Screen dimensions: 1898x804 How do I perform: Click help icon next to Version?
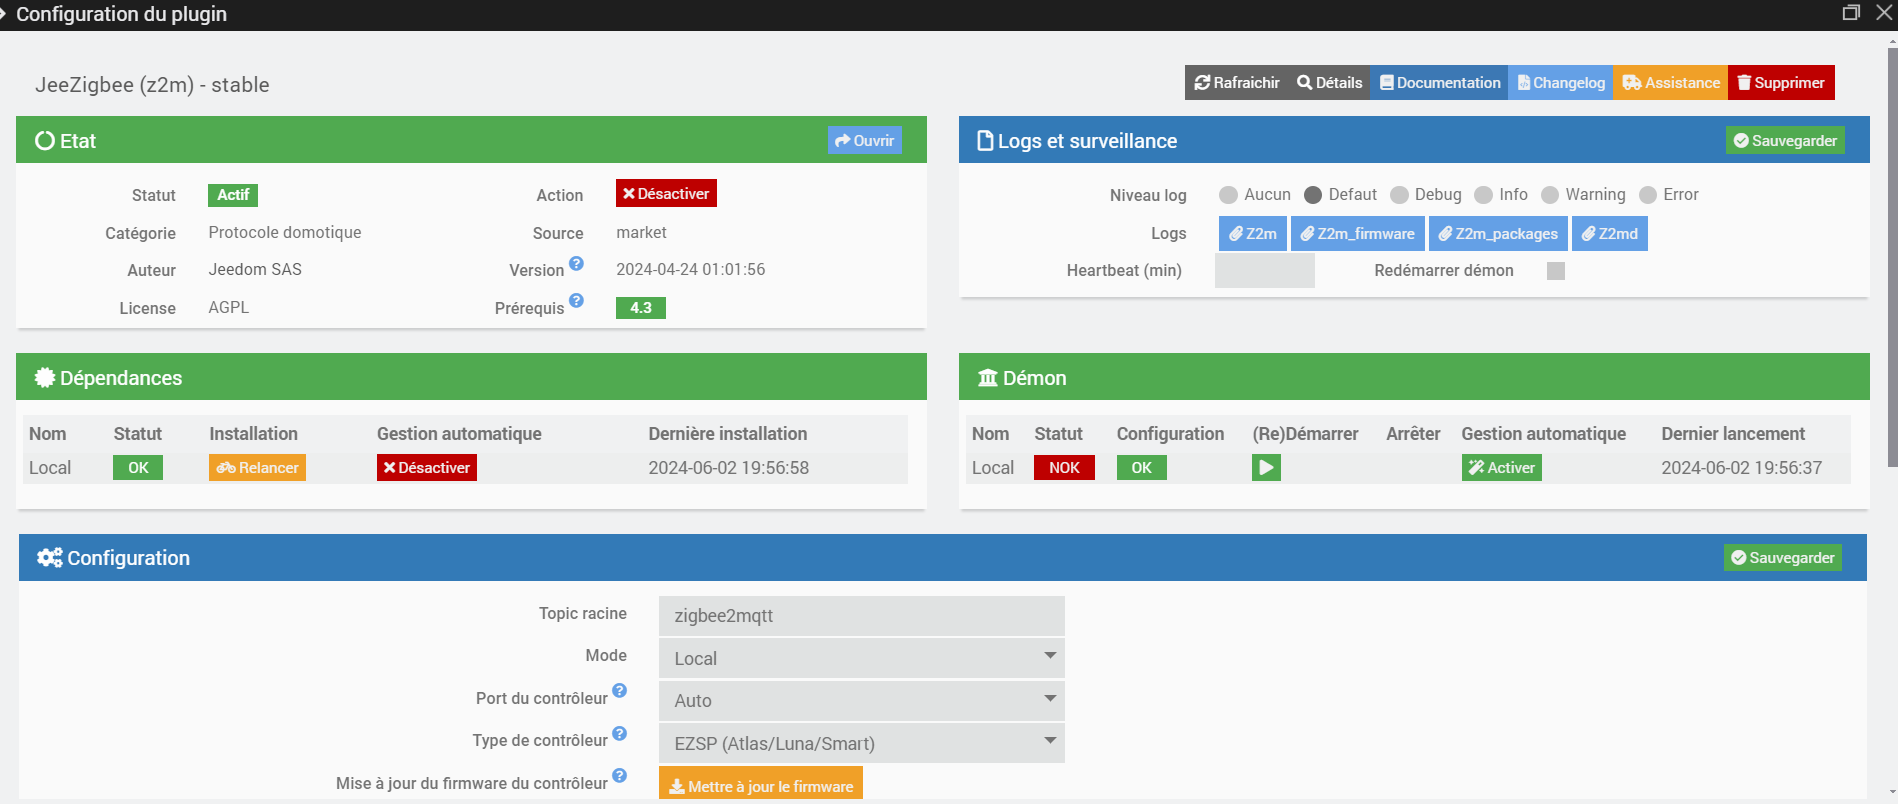(576, 264)
